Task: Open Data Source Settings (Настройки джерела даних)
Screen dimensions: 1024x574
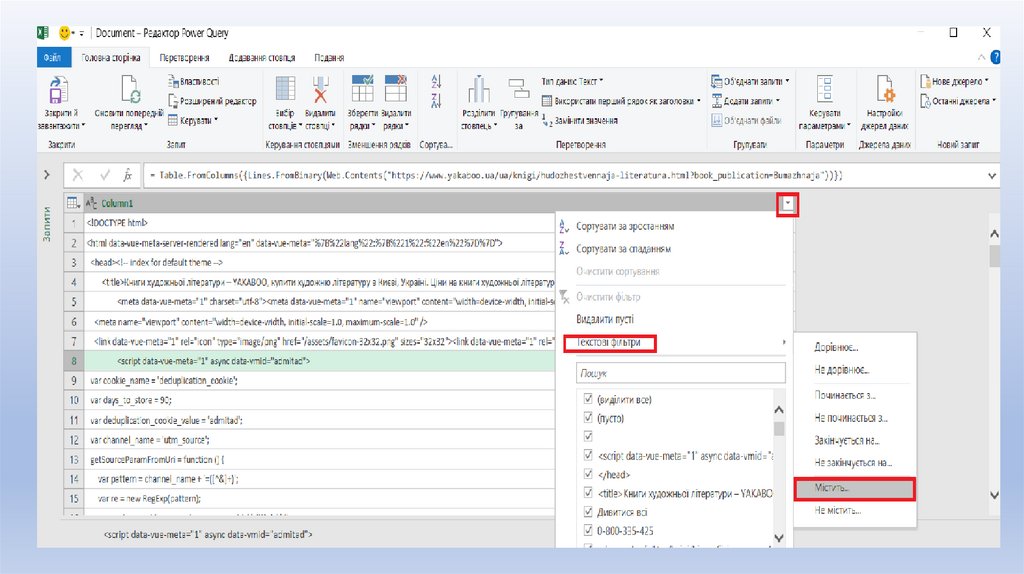Action: coord(885,93)
